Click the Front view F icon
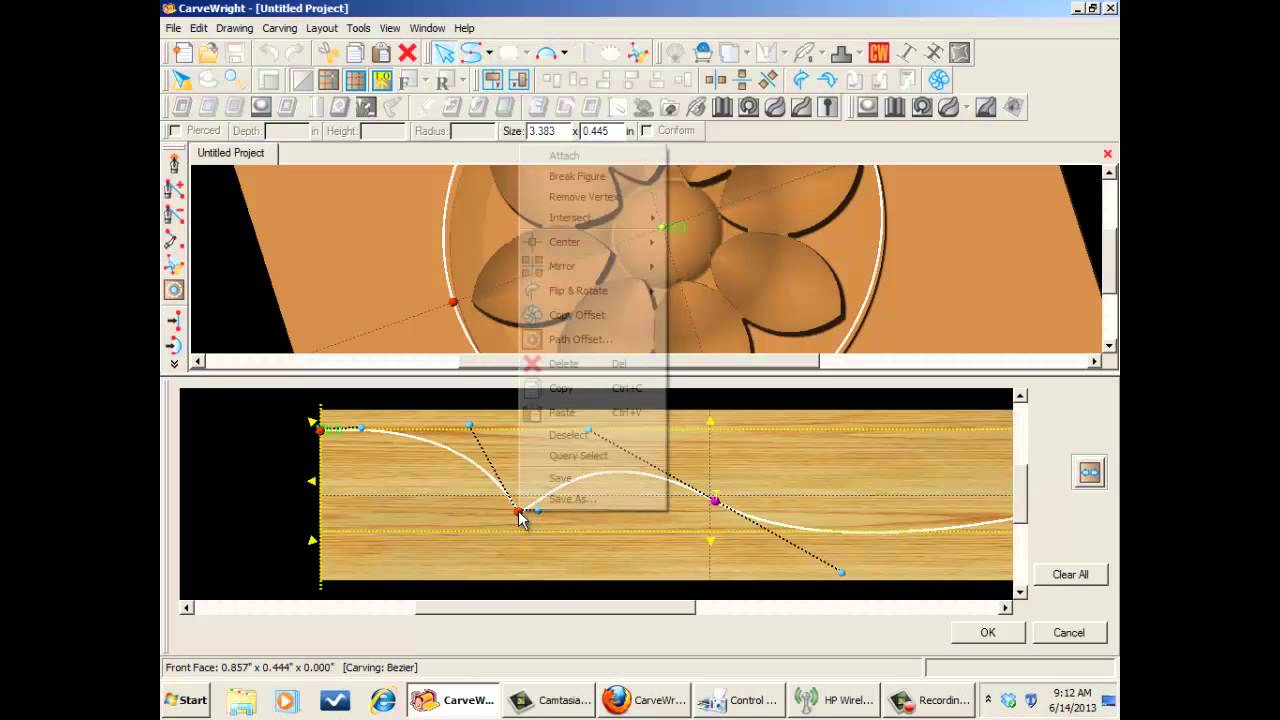This screenshot has height=720, width=1280. 407,80
